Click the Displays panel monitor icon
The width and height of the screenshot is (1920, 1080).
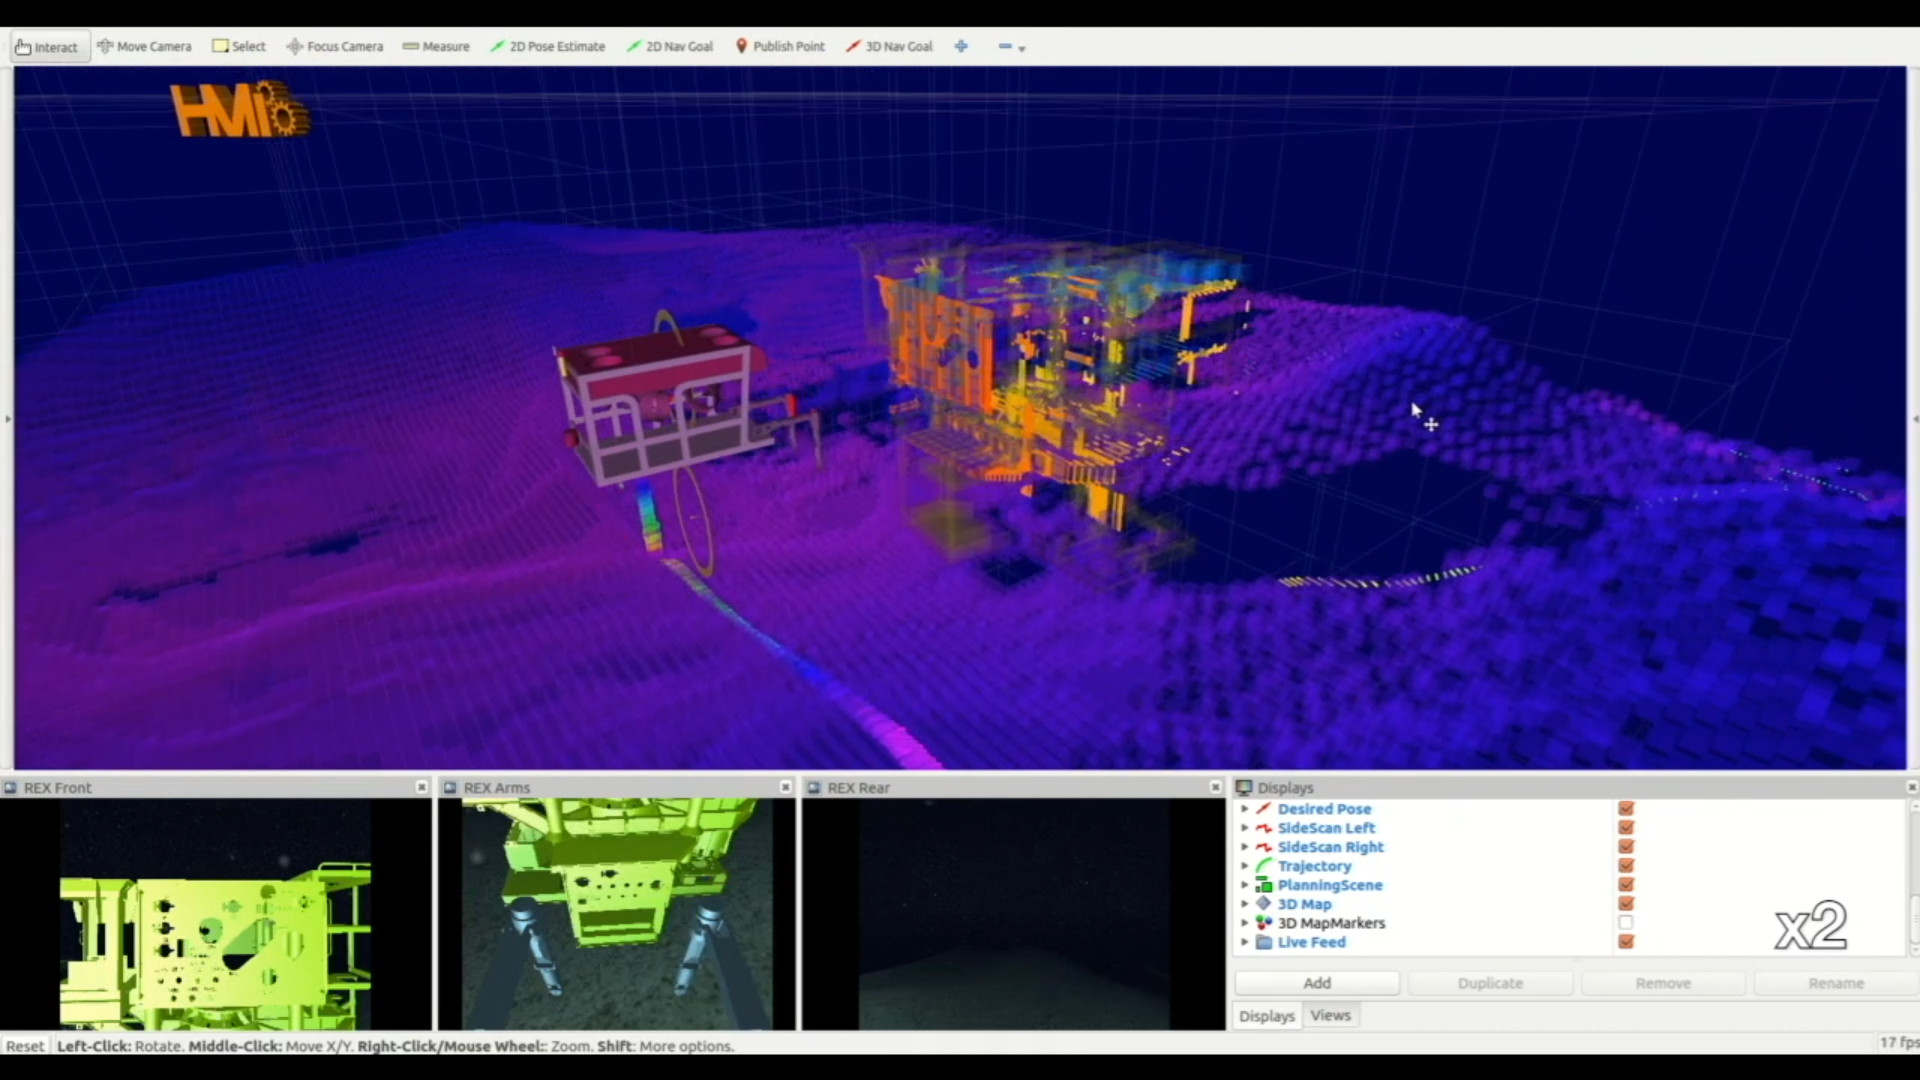[x=1244, y=788]
